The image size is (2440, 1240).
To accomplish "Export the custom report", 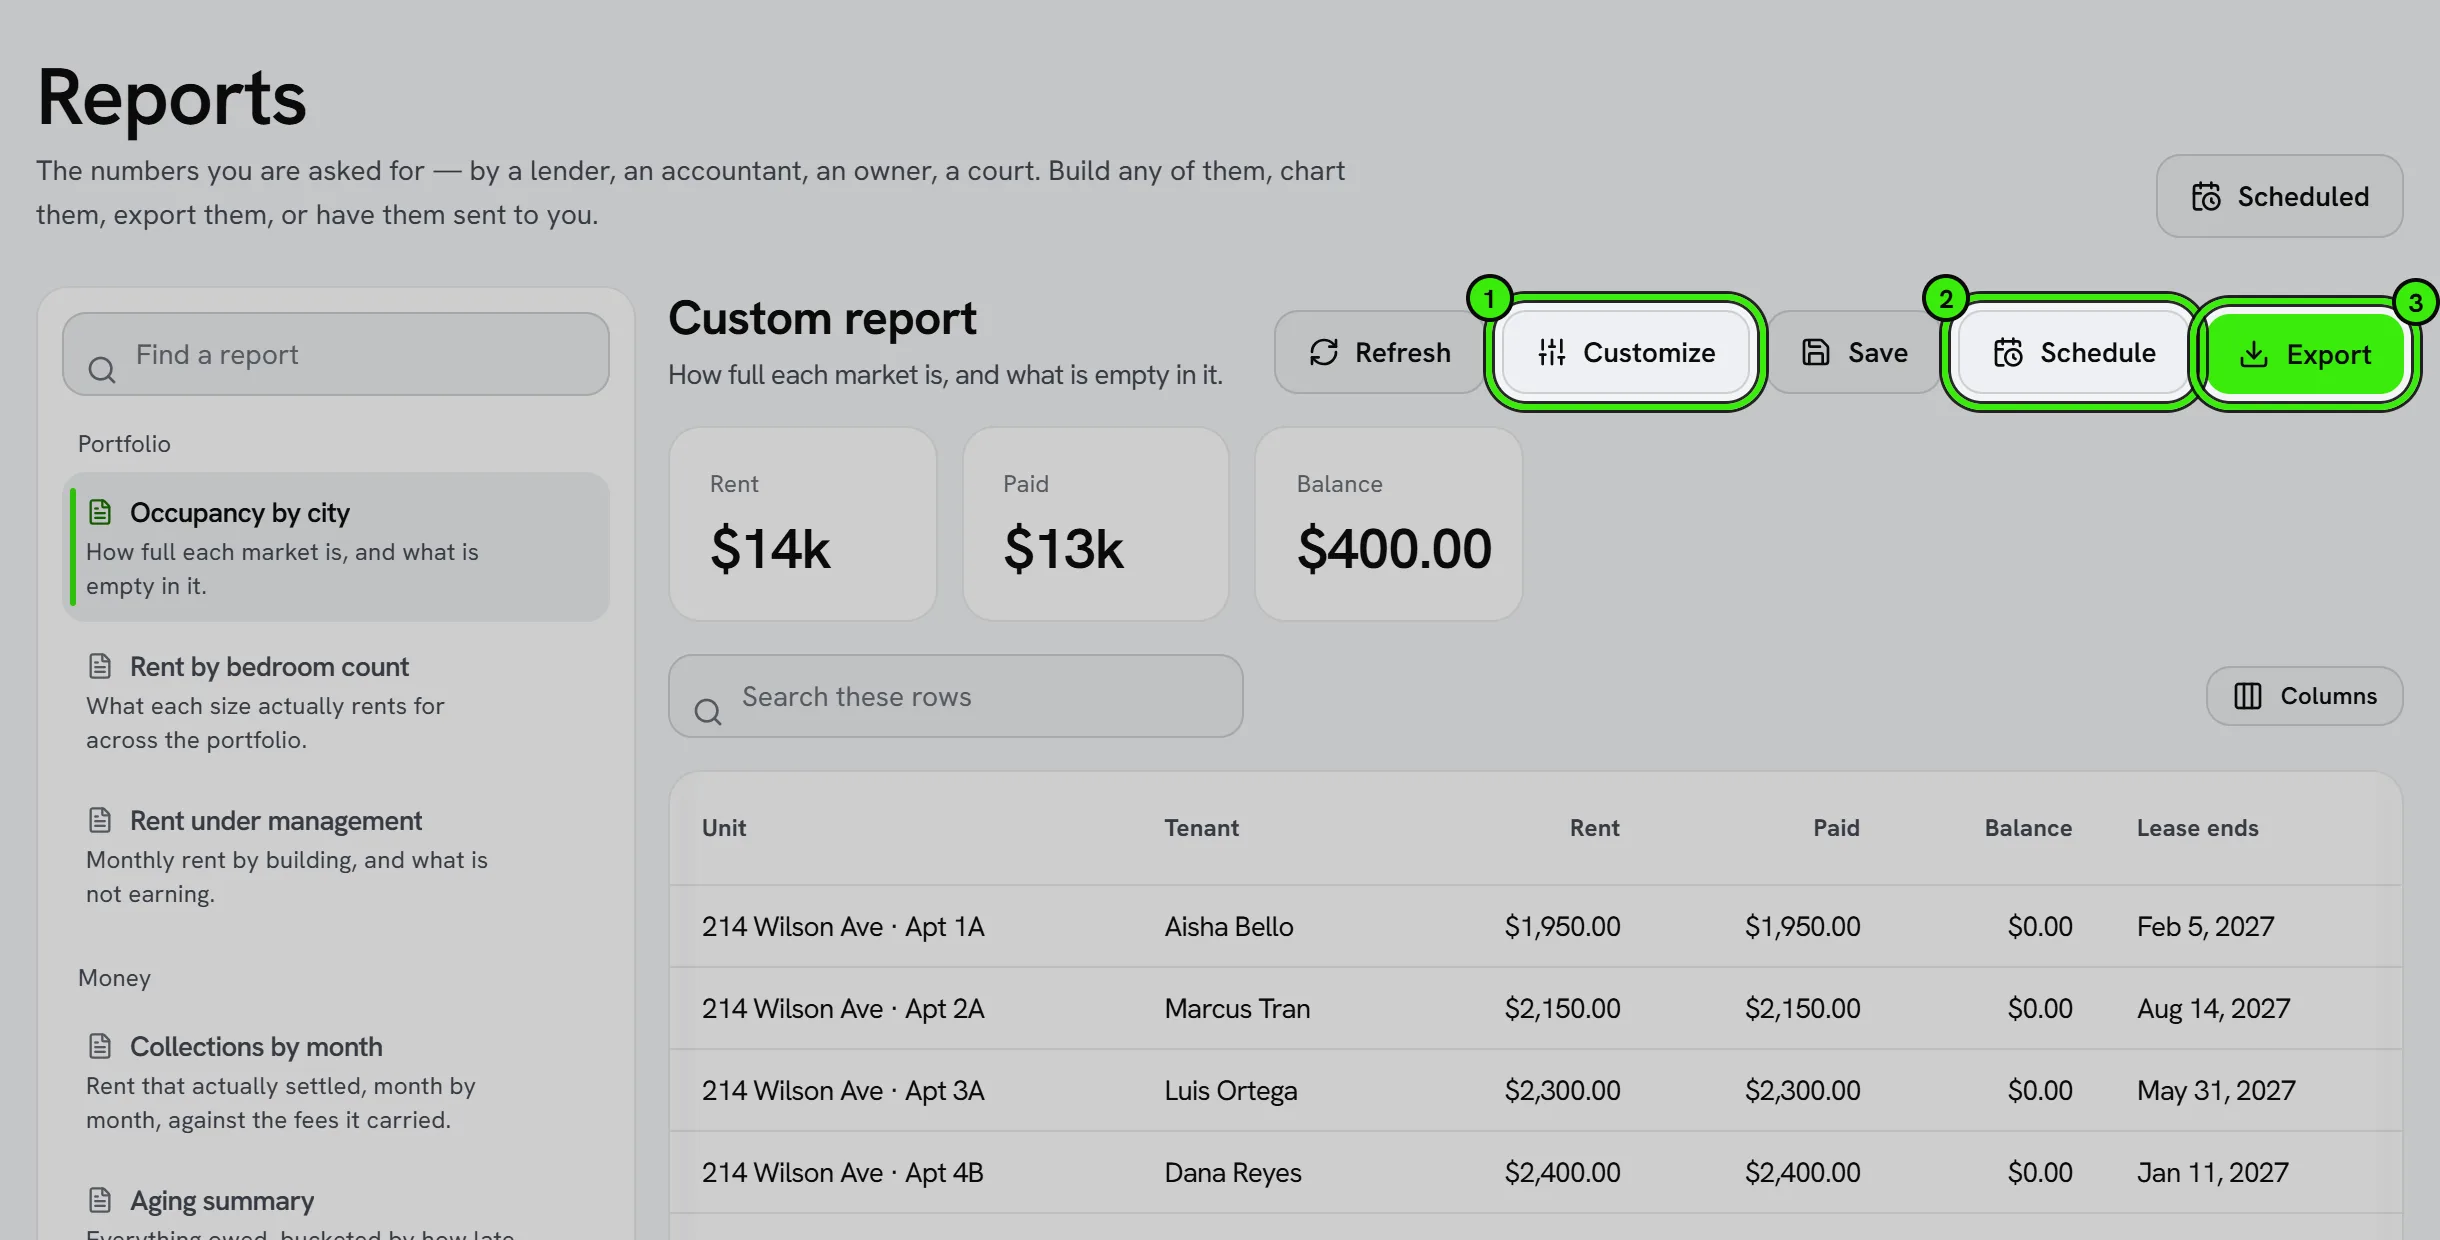I will (x=2305, y=354).
